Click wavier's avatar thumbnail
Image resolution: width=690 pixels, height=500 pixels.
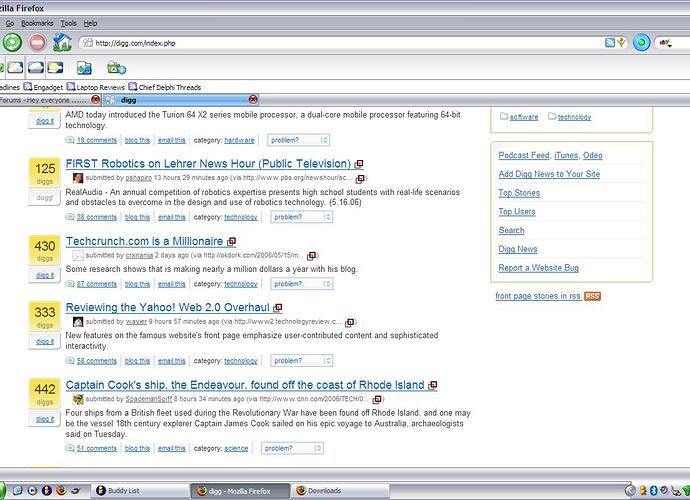pos(78,322)
